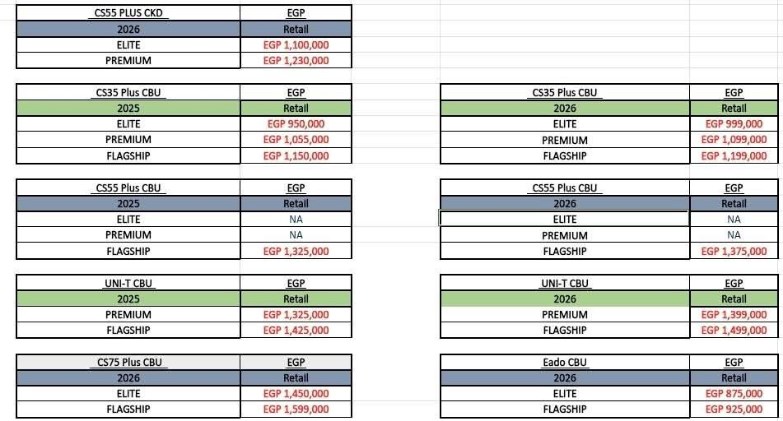783x421 pixels.
Task: Select the EGP 999,000 price cell
Action: pyautogui.click(x=733, y=123)
